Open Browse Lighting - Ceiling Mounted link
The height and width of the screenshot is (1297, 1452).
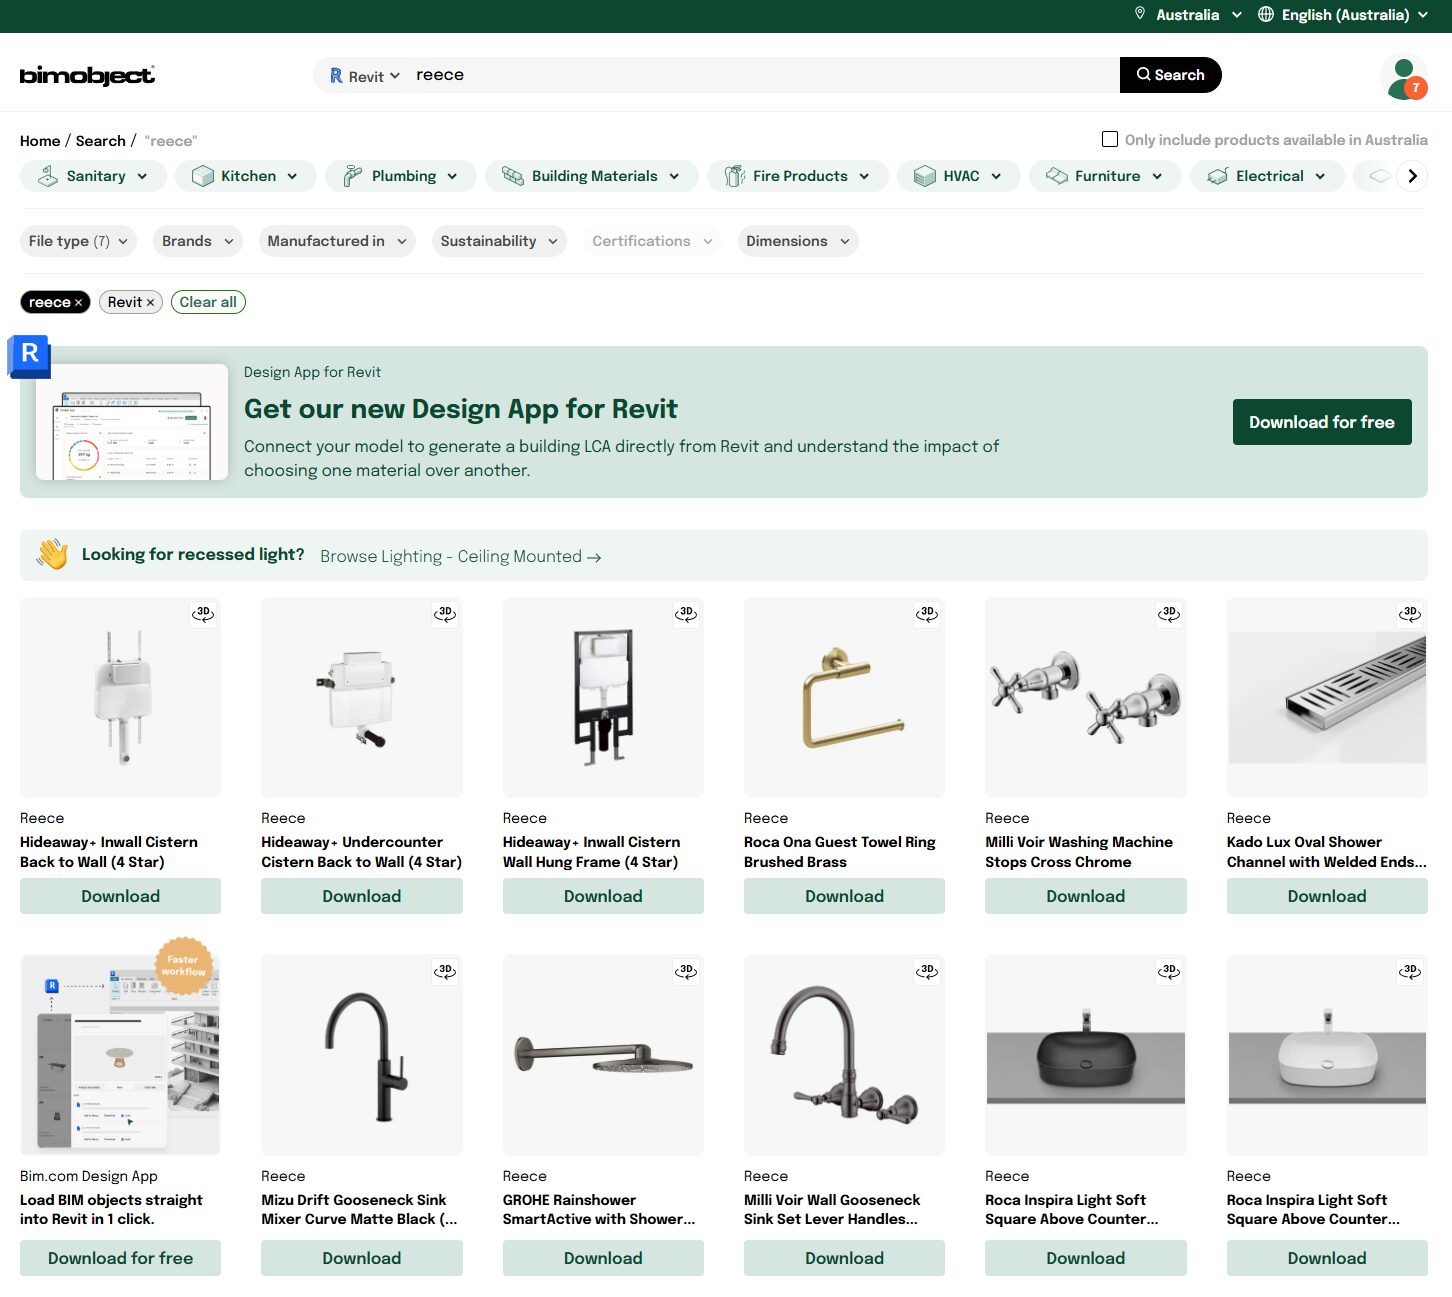[459, 556]
